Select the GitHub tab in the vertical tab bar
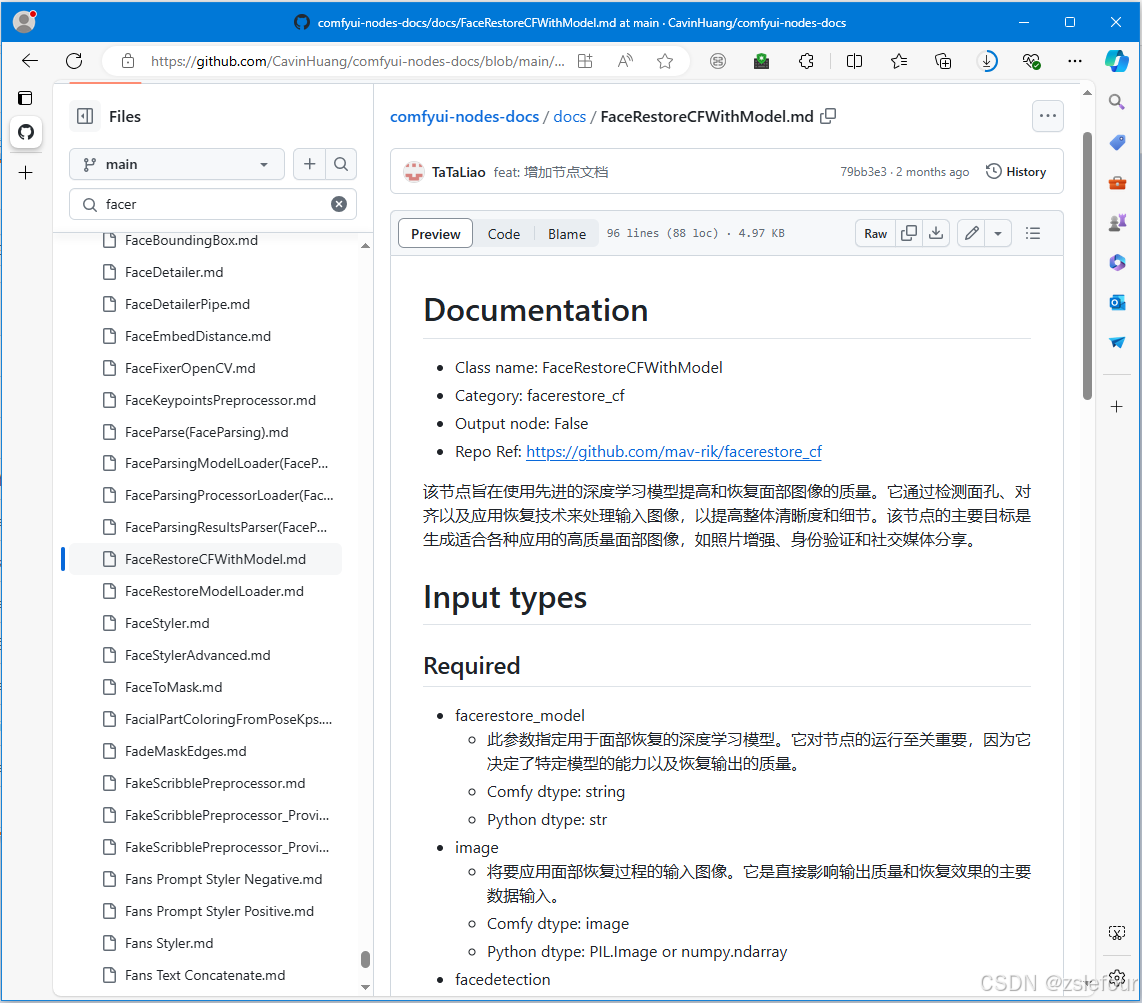 [26, 132]
